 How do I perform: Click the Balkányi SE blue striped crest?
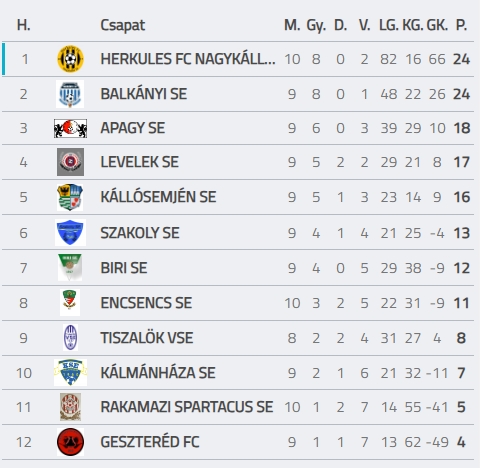point(70,94)
